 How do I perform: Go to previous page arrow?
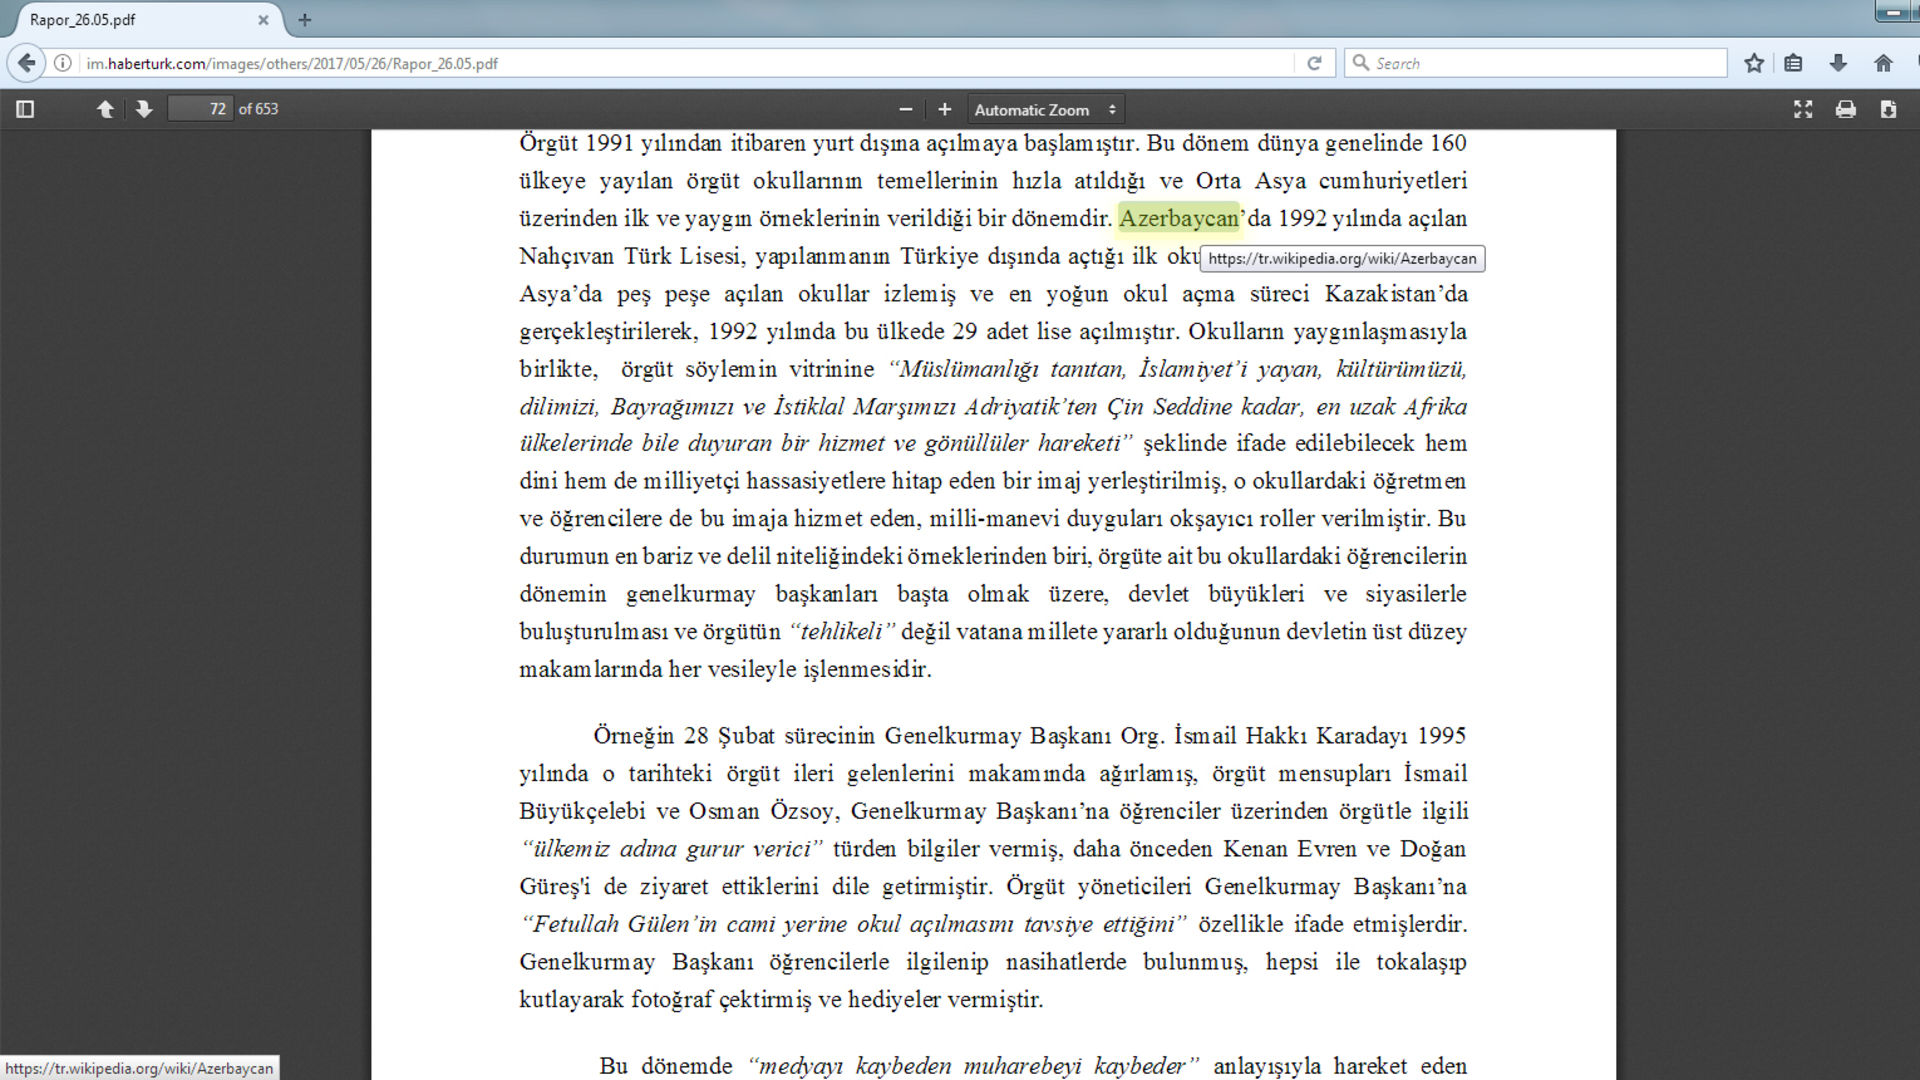coord(105,109)
